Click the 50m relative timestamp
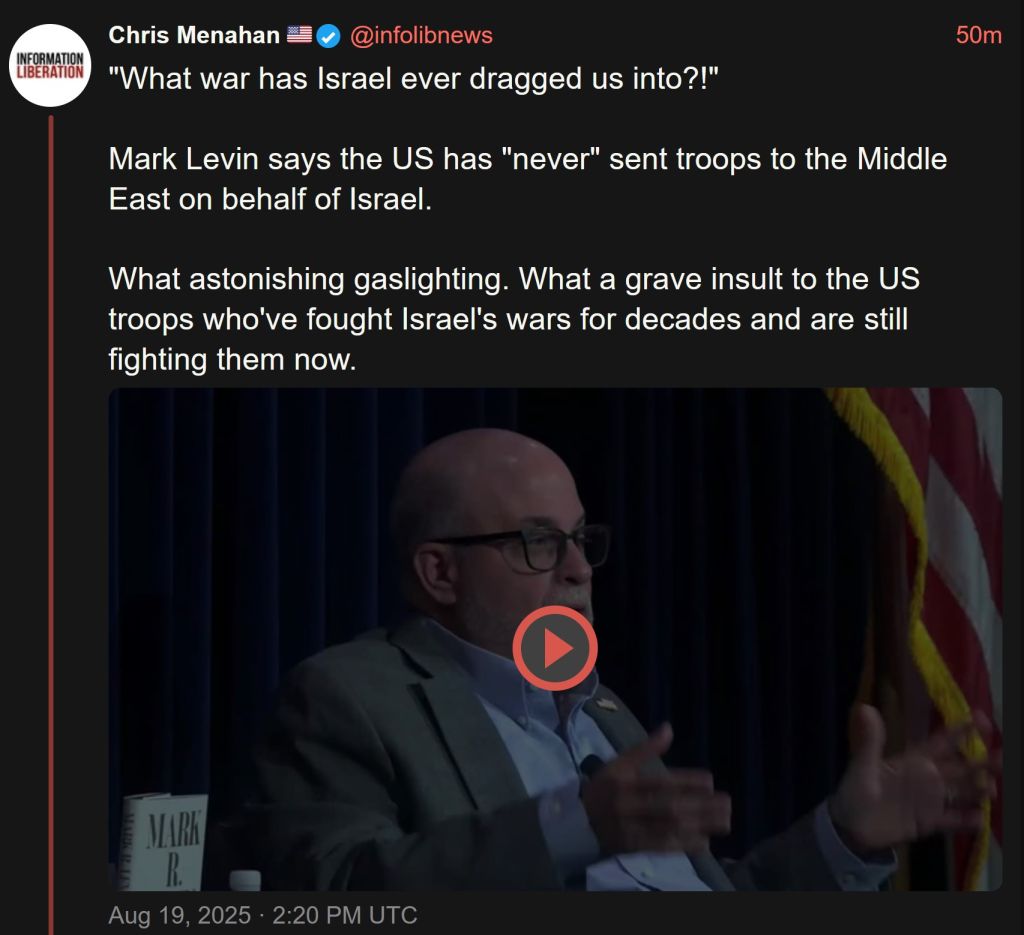Viewport: 1024px width, 935px height. coord(978,35)
